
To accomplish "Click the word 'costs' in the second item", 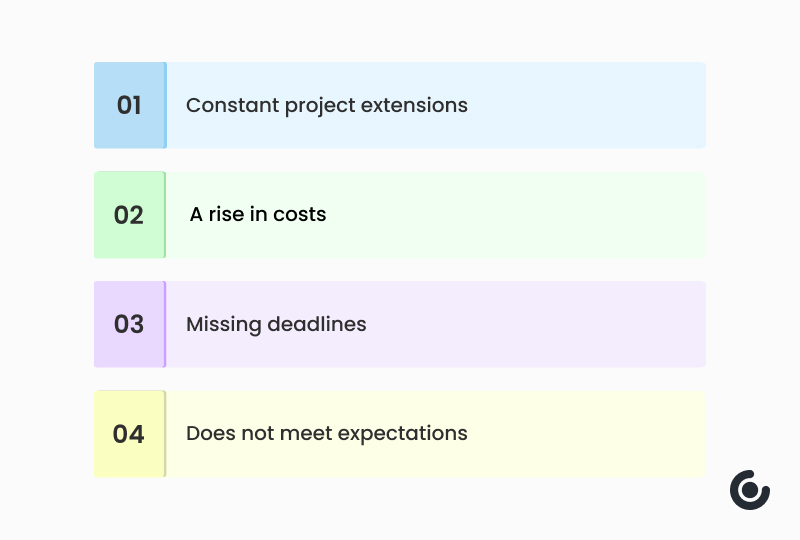I will tap(299, 215).
